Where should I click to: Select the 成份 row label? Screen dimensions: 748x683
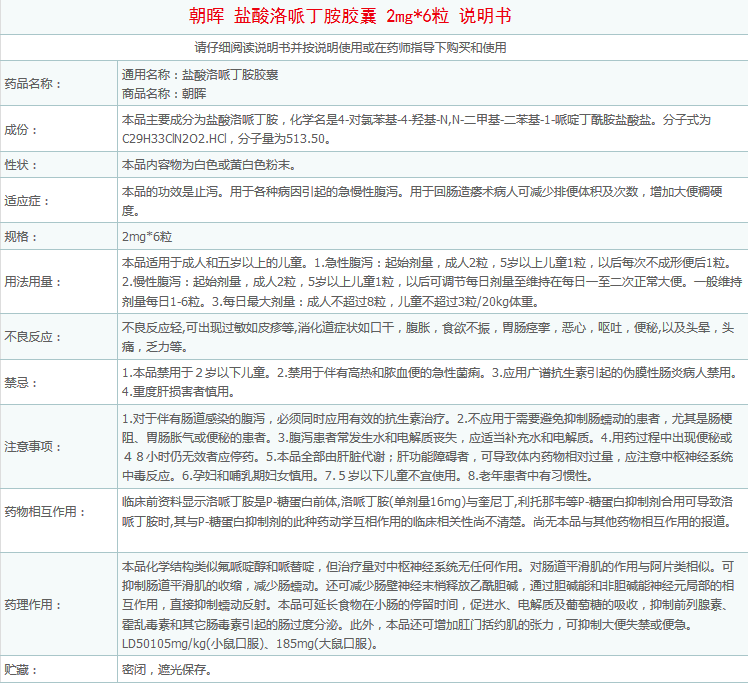tap(21, 130)
